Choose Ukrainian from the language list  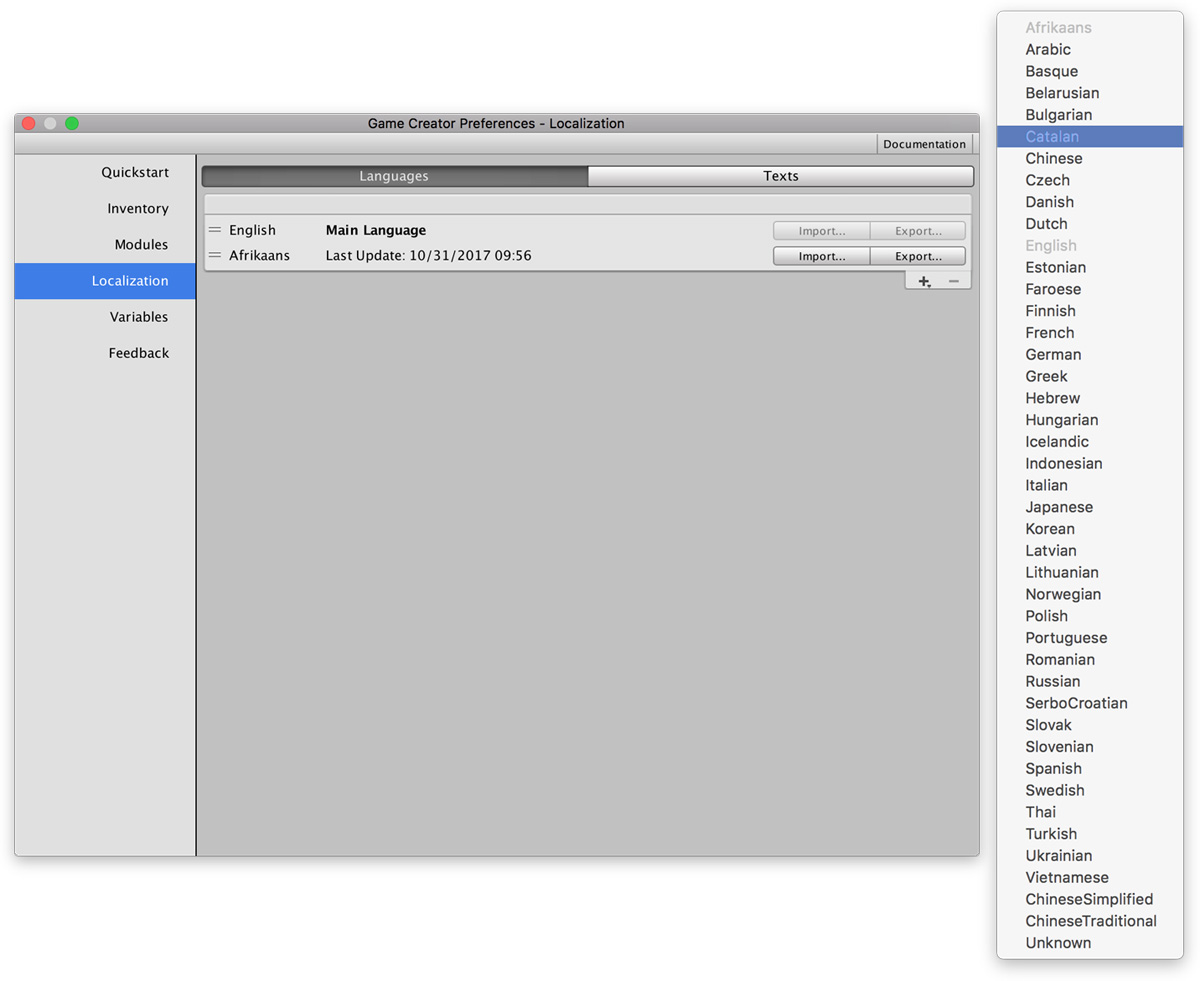[x=1090, y=856]
